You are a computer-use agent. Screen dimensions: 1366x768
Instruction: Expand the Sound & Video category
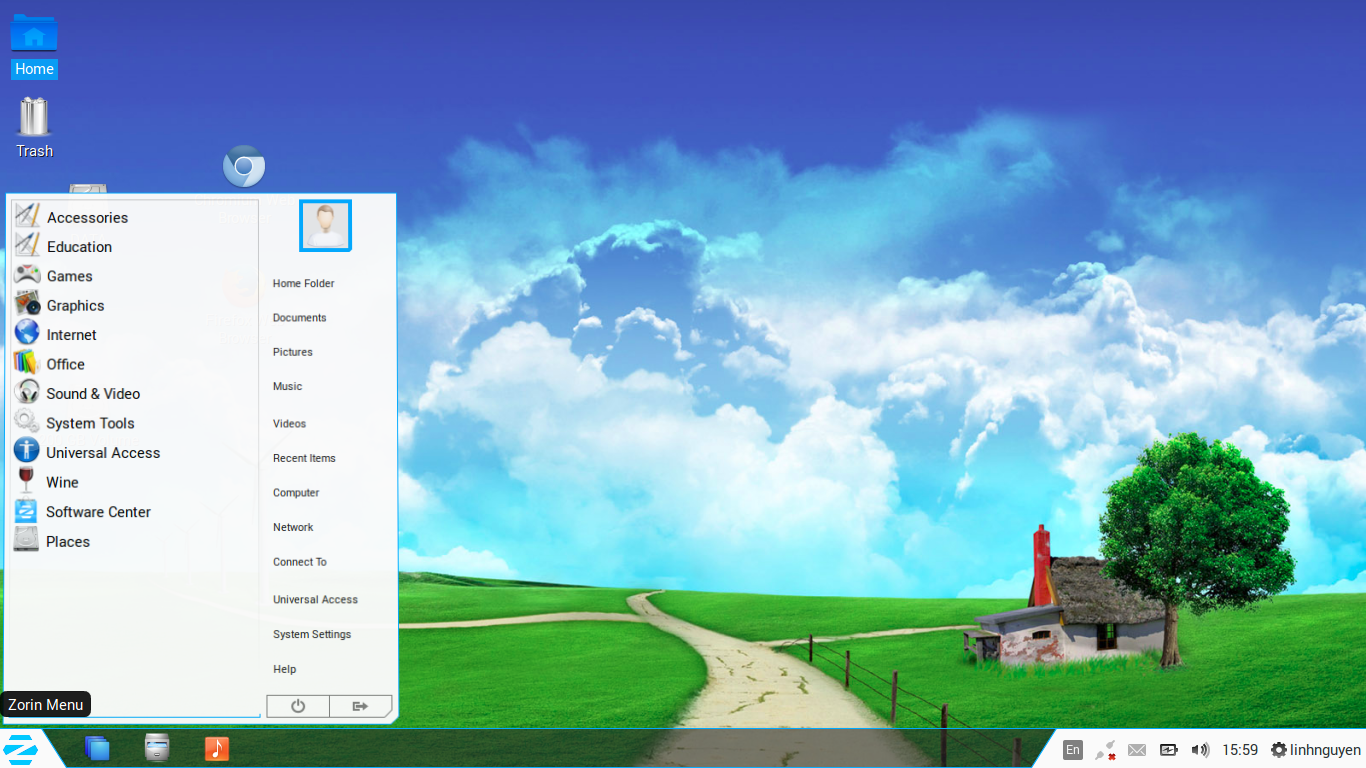(93, 394)
